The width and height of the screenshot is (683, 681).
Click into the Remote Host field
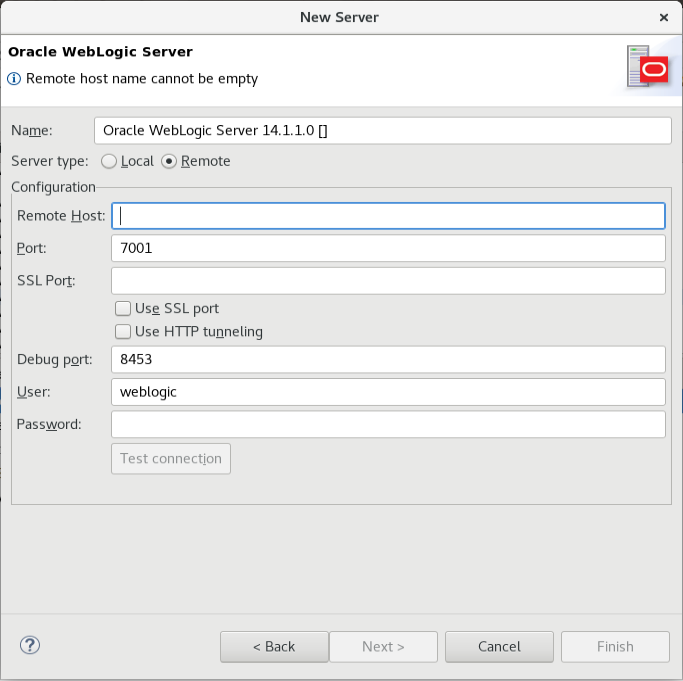click(x=388, y=216)
